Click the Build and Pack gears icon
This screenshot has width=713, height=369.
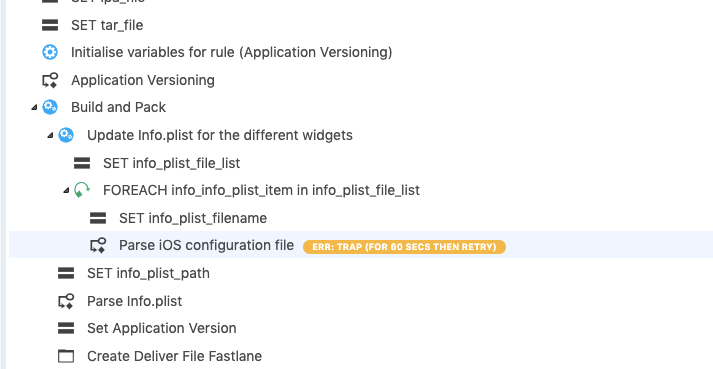(50, 107)
